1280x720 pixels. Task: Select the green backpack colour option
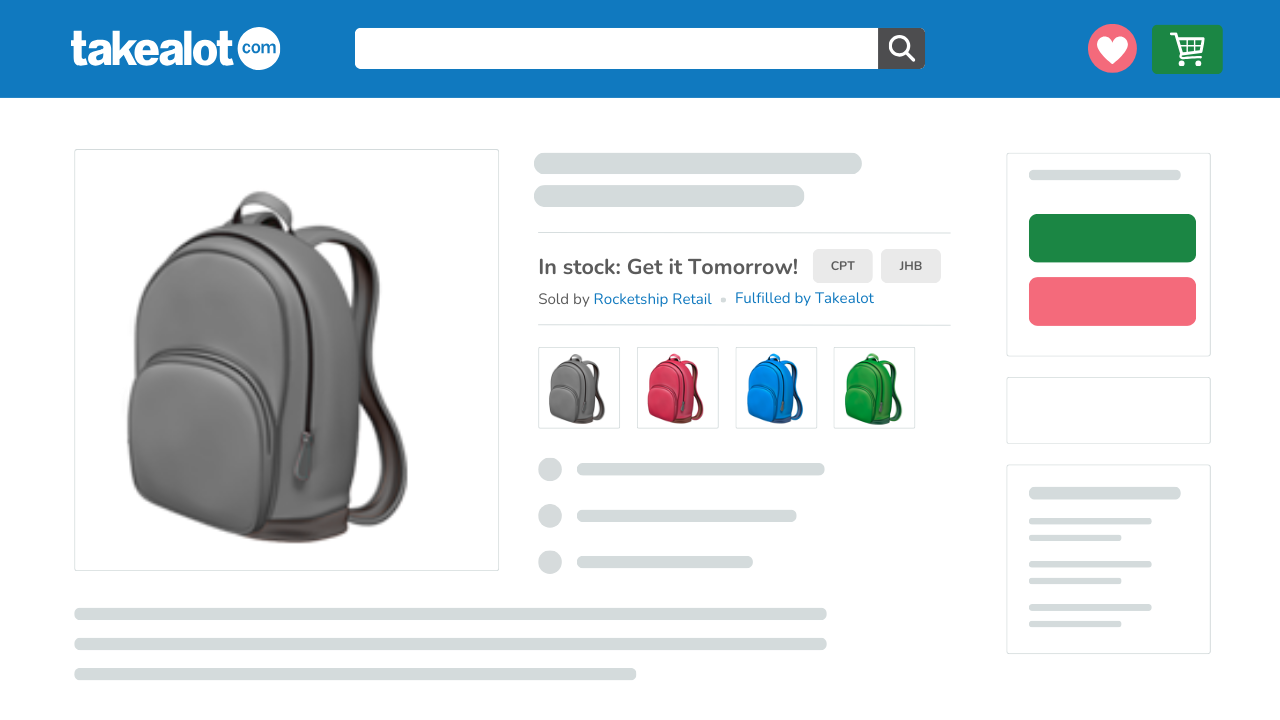(874, 388)
